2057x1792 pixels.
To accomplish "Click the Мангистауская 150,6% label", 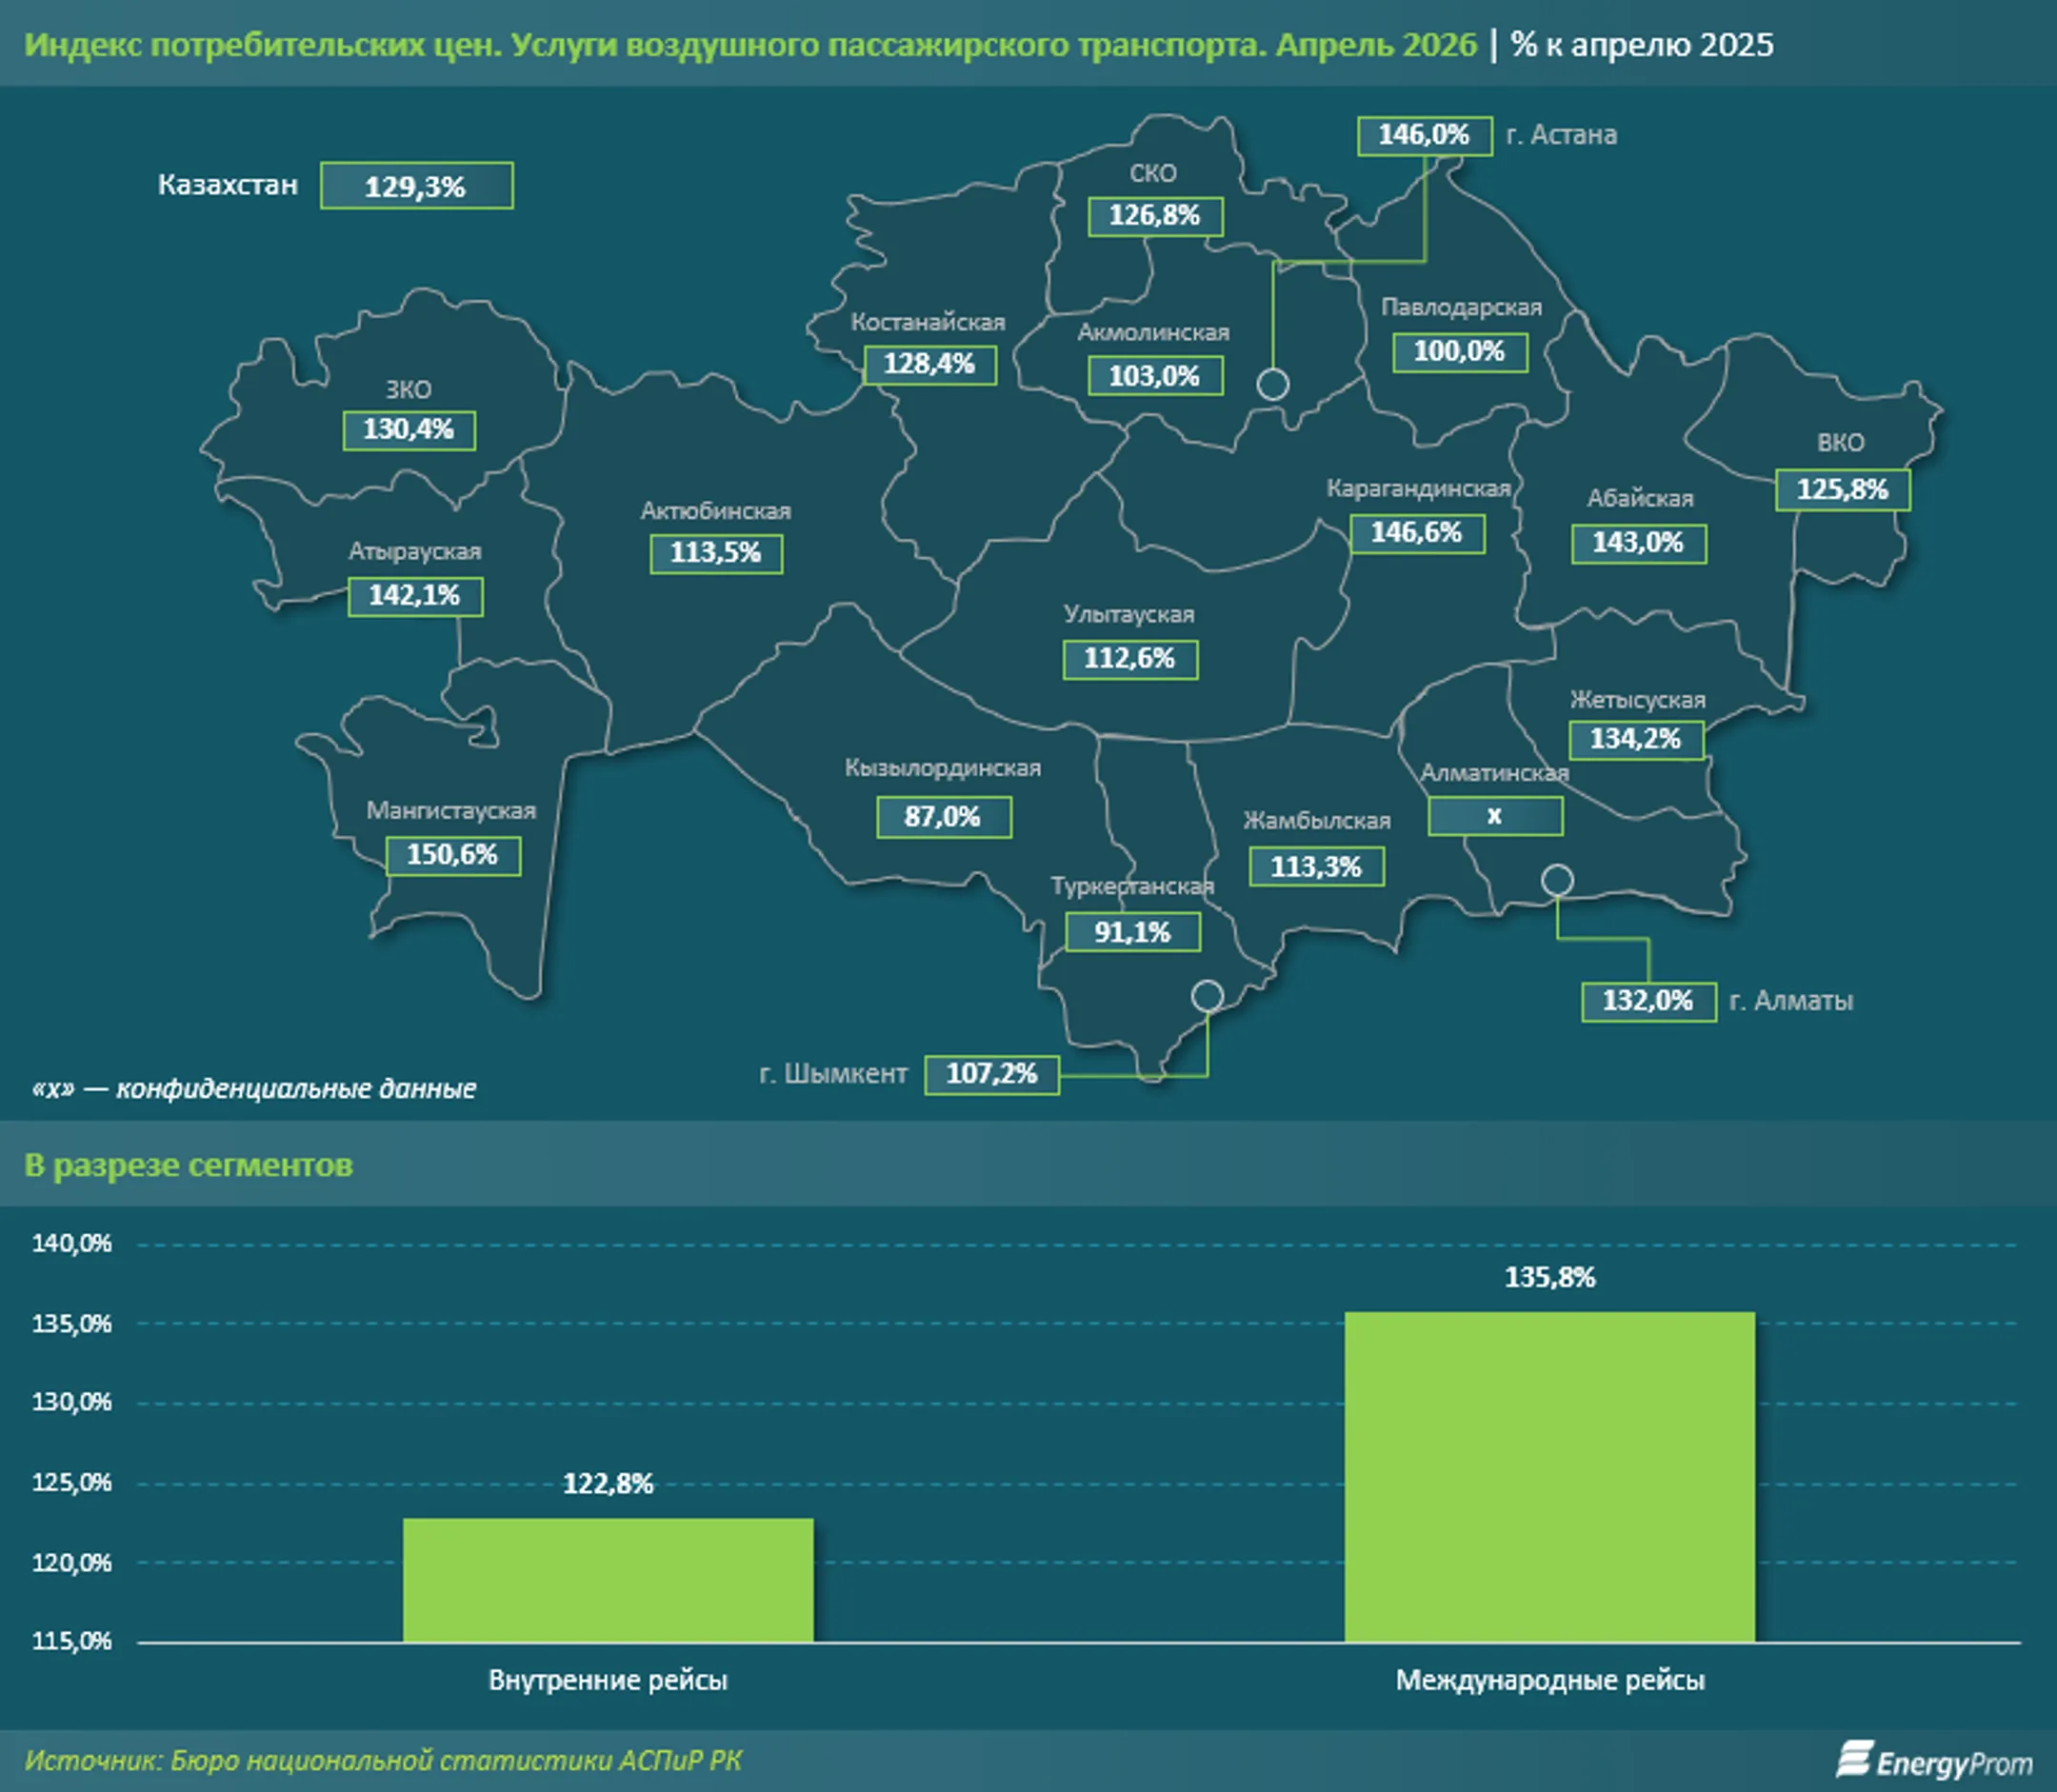I will (x=453, y=855).
